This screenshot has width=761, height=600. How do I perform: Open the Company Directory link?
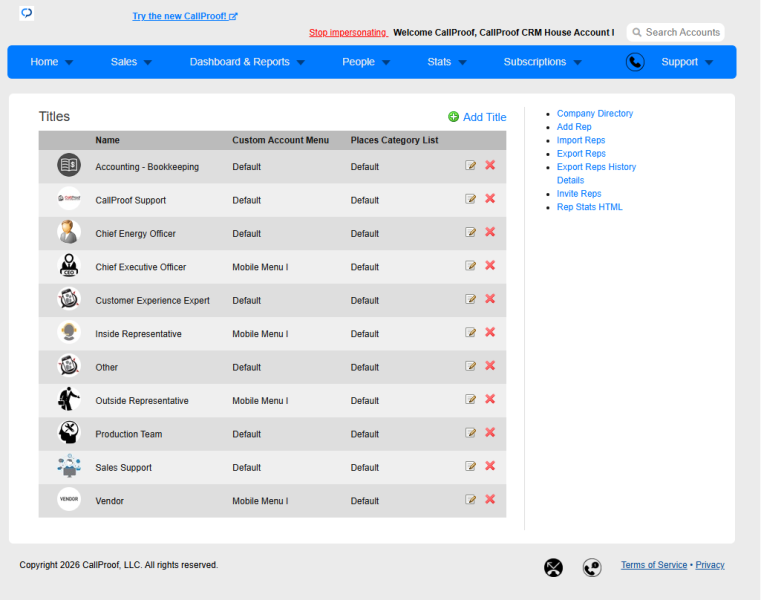pos(595,113)
